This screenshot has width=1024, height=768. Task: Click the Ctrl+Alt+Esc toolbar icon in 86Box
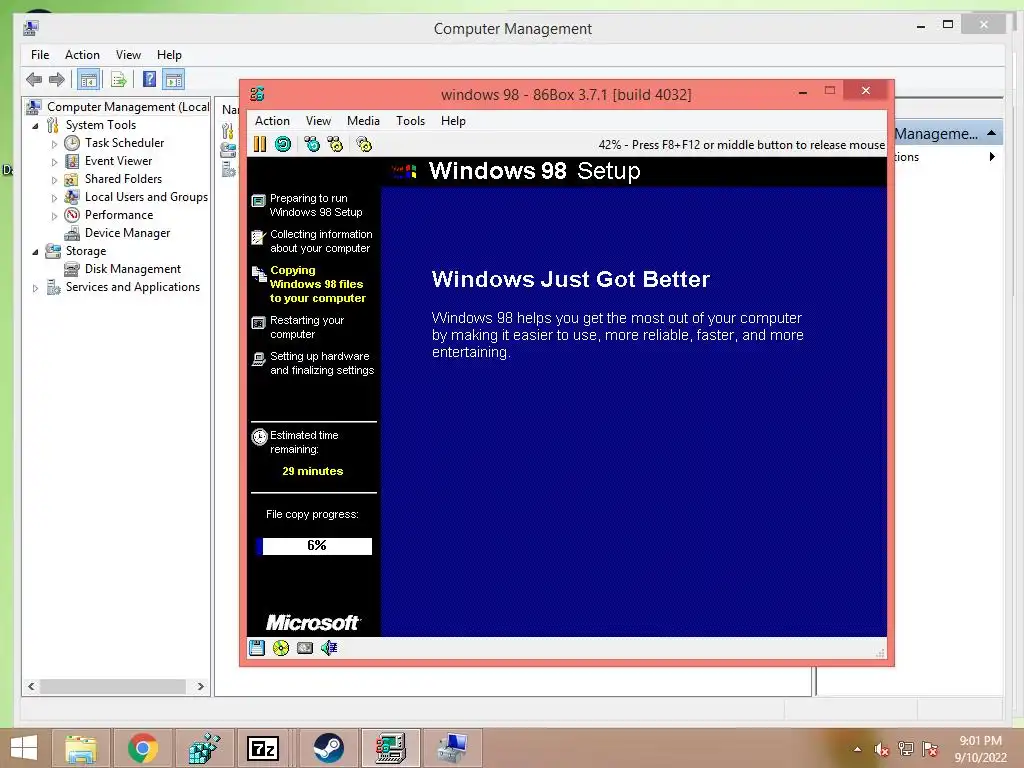click(335, 144)
